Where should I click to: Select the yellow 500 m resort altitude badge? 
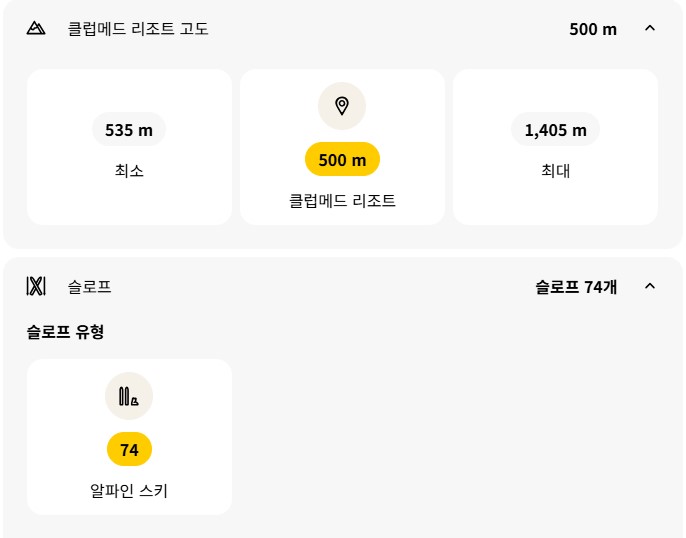342,160
